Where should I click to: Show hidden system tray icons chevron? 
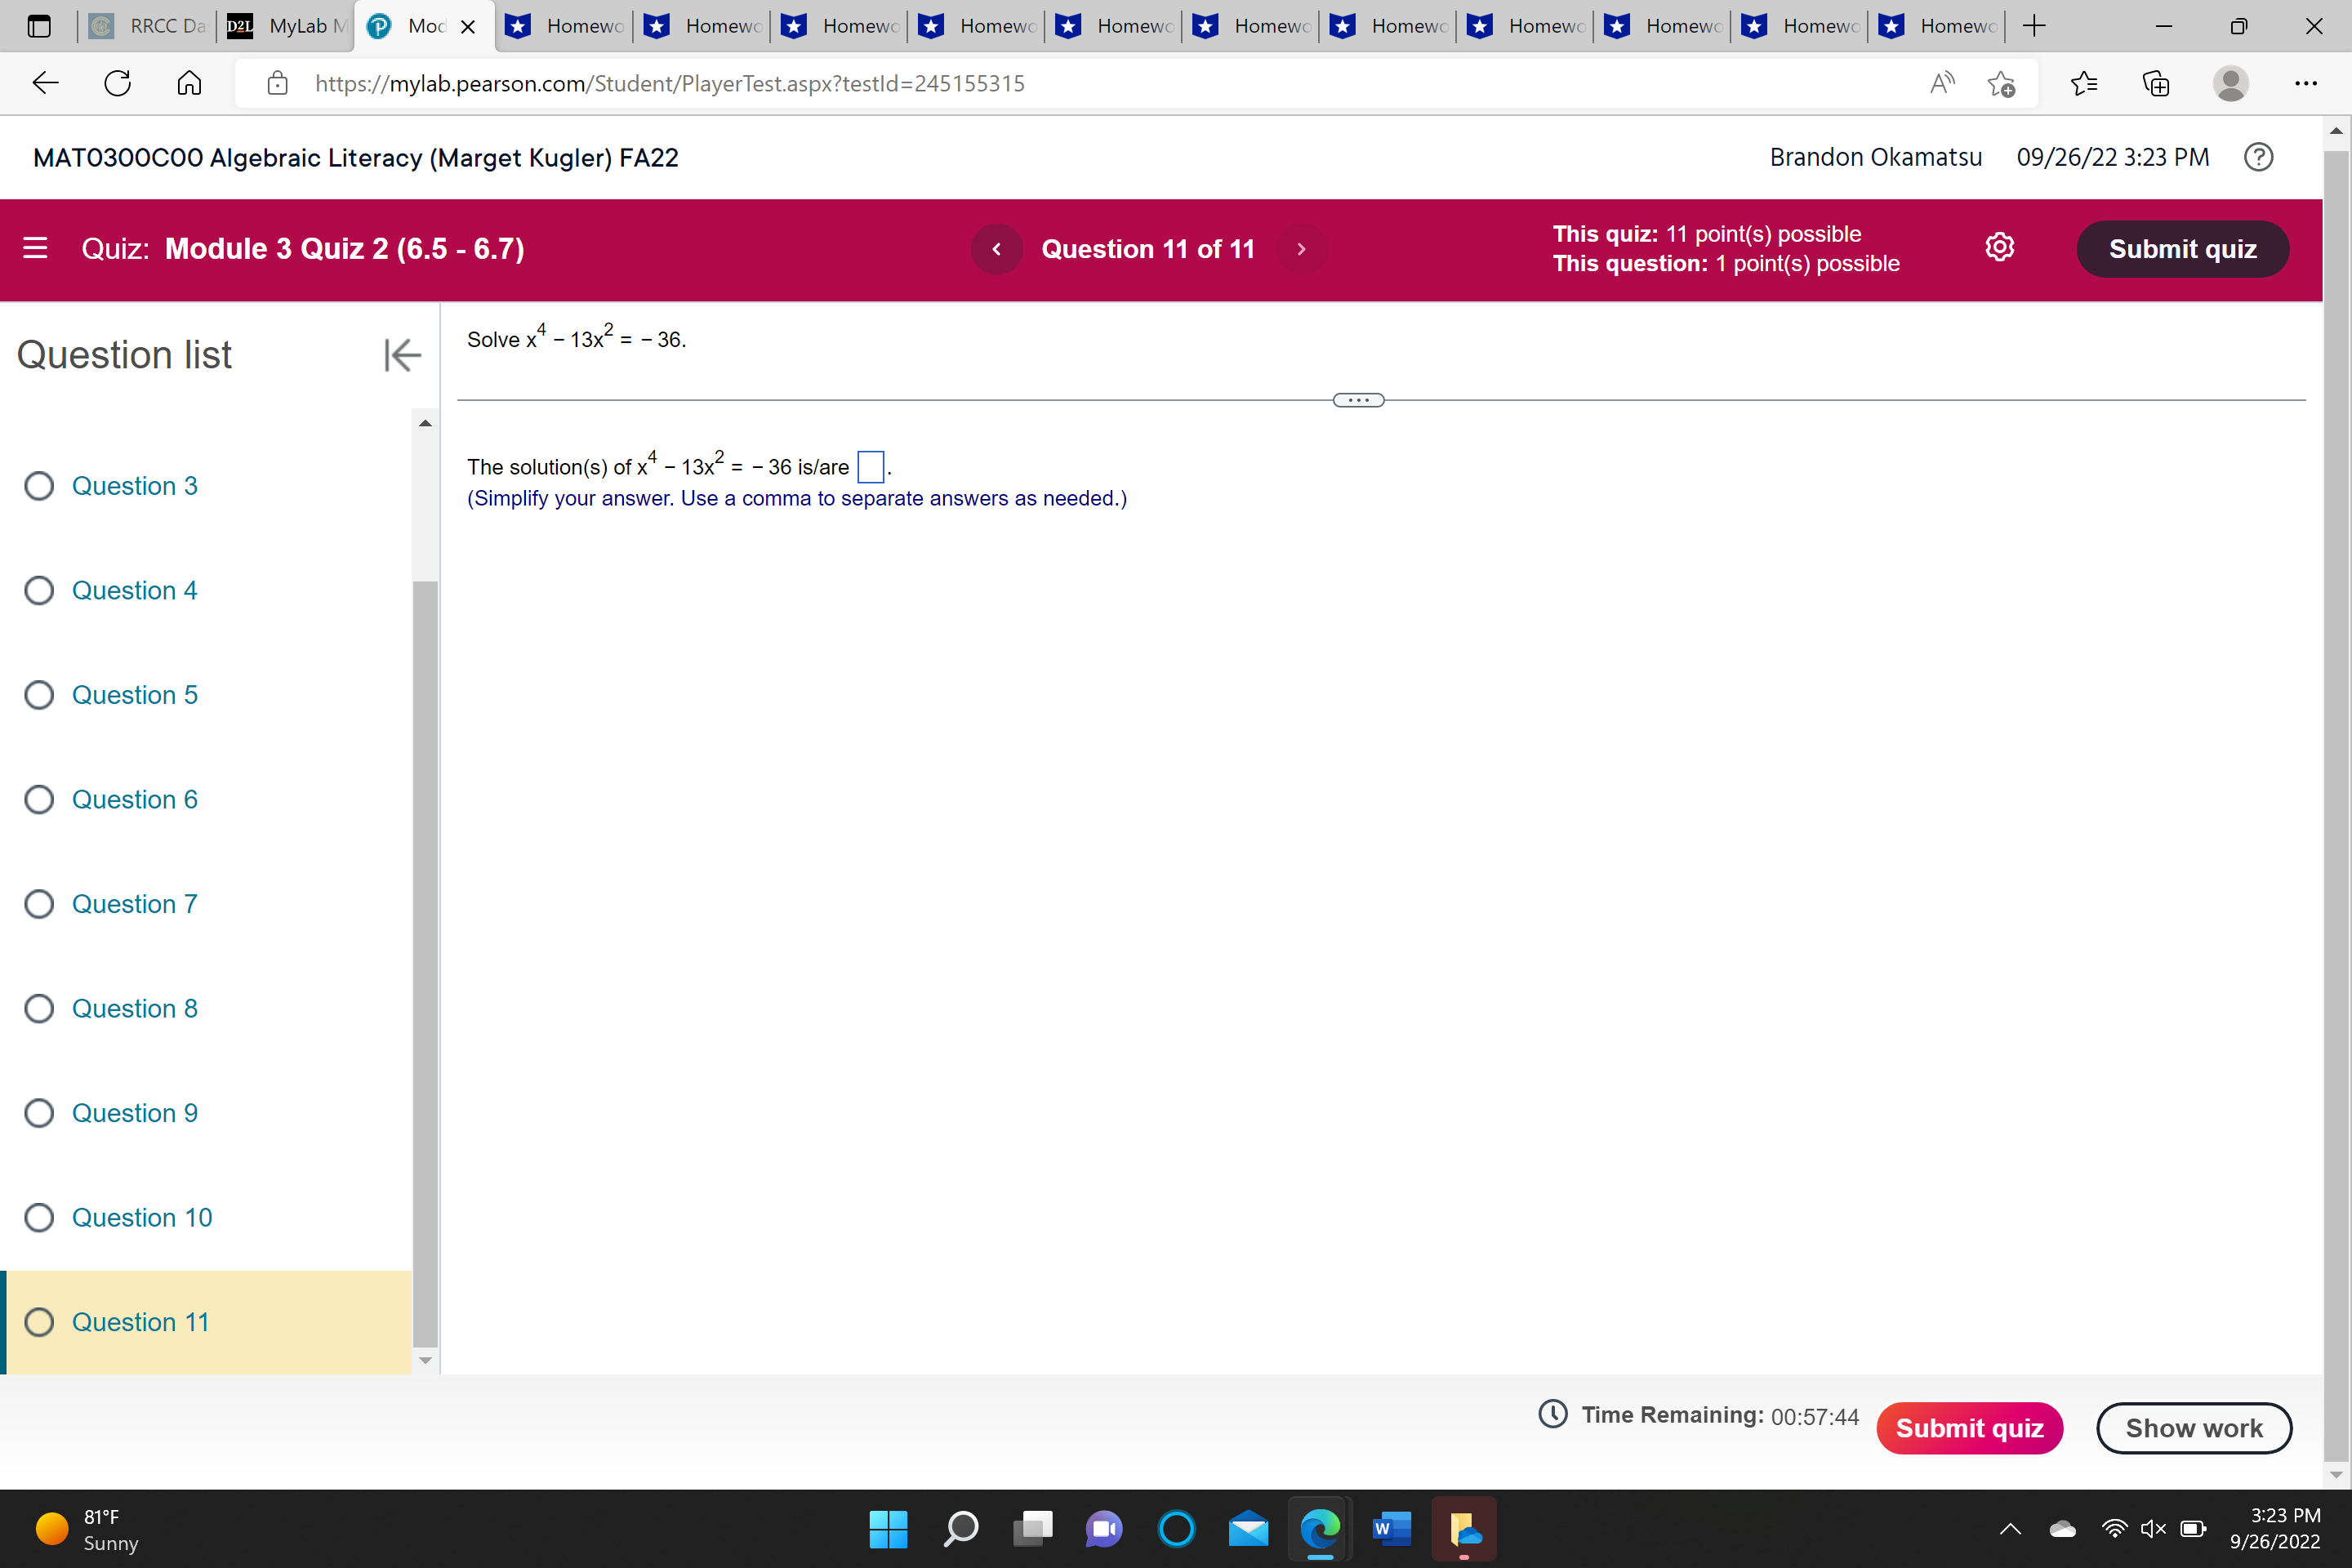point(2010,1528)
